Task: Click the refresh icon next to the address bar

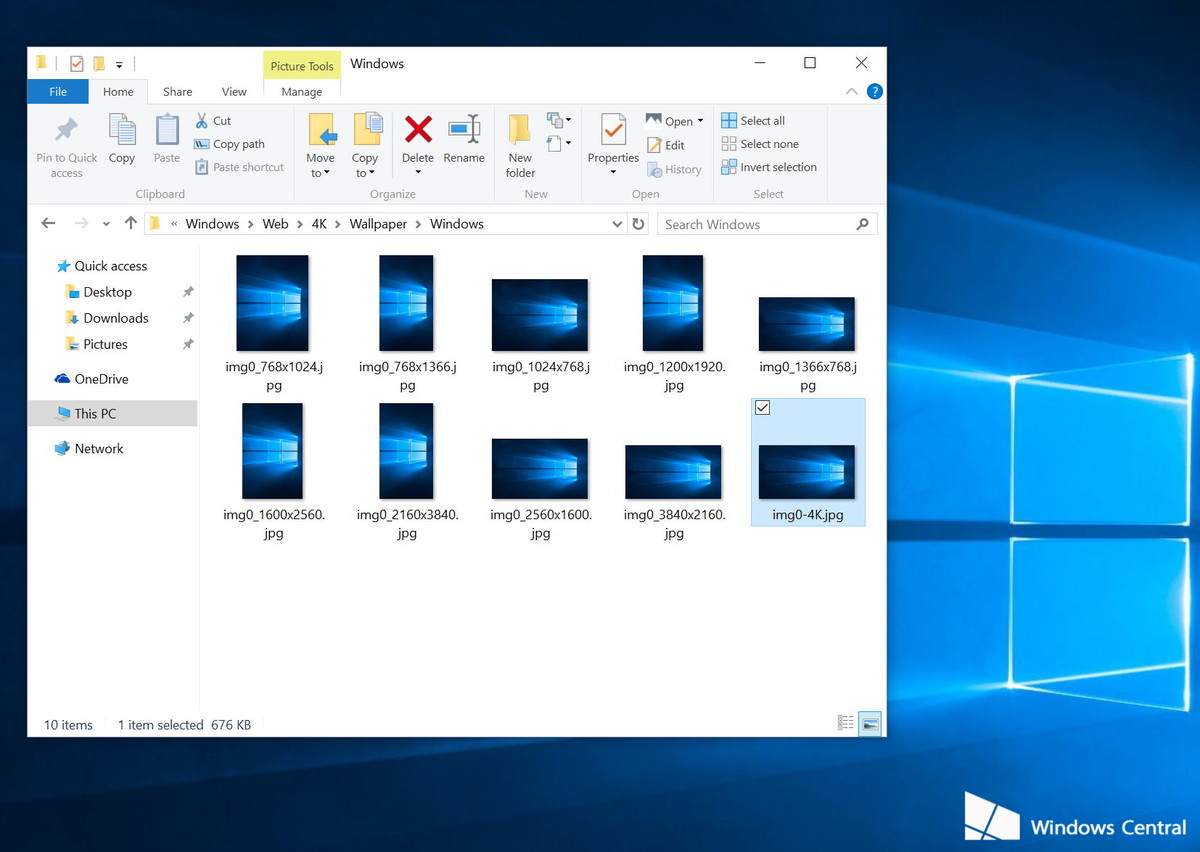Action: (639, 223)
